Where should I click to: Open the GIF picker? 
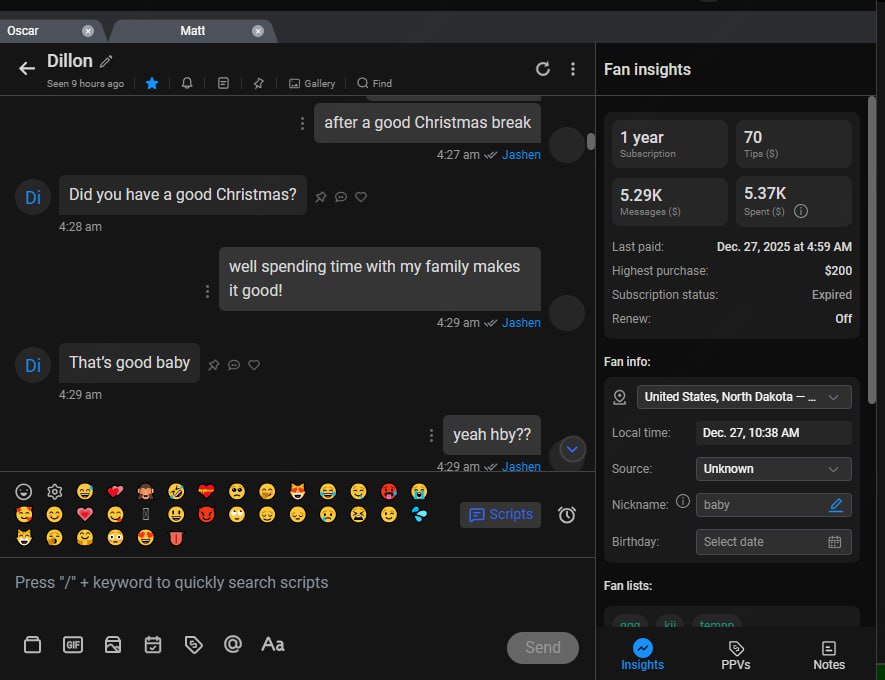tap(73, 644)
